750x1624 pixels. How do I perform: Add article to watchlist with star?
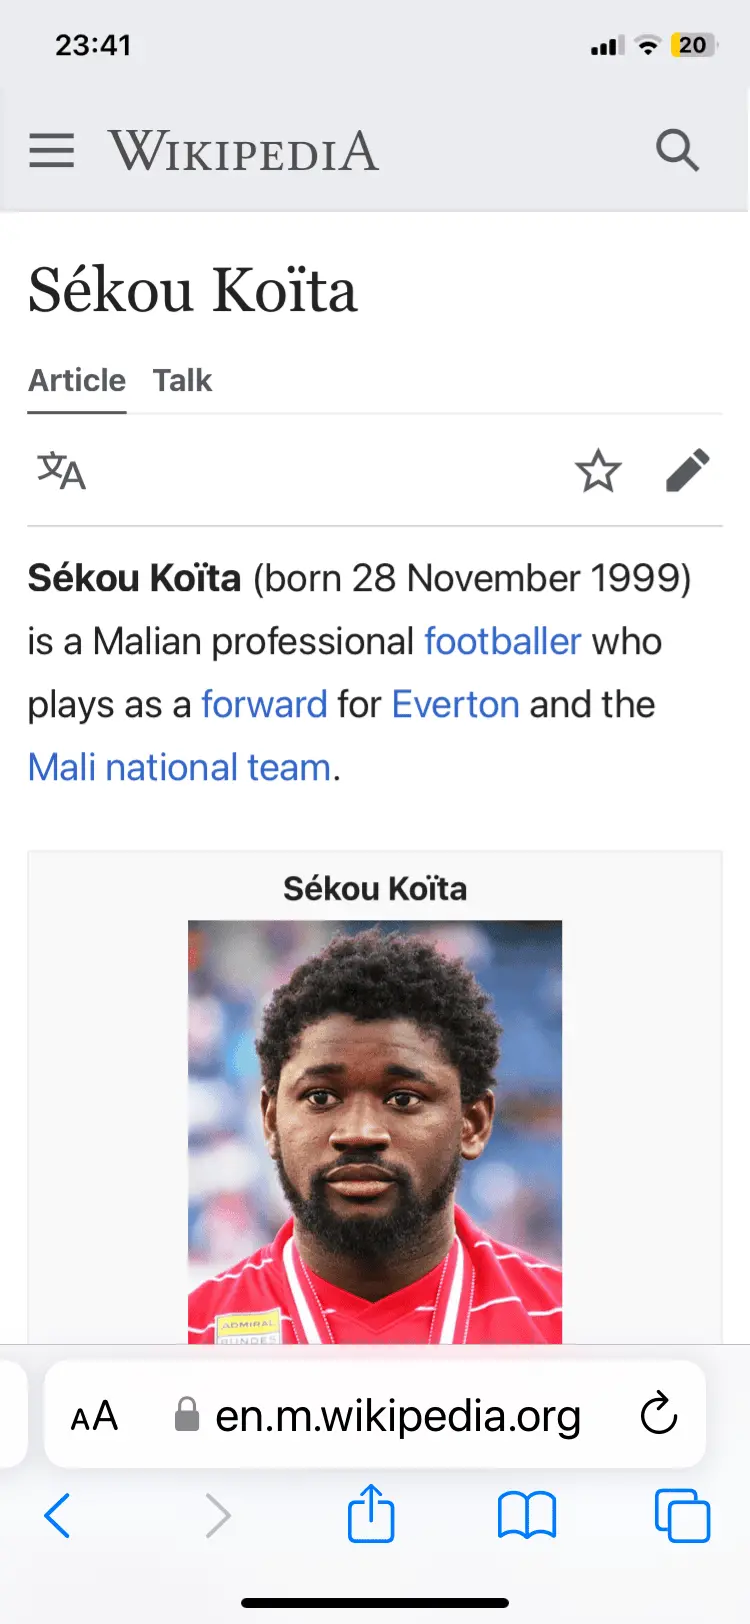click(598, 471)
